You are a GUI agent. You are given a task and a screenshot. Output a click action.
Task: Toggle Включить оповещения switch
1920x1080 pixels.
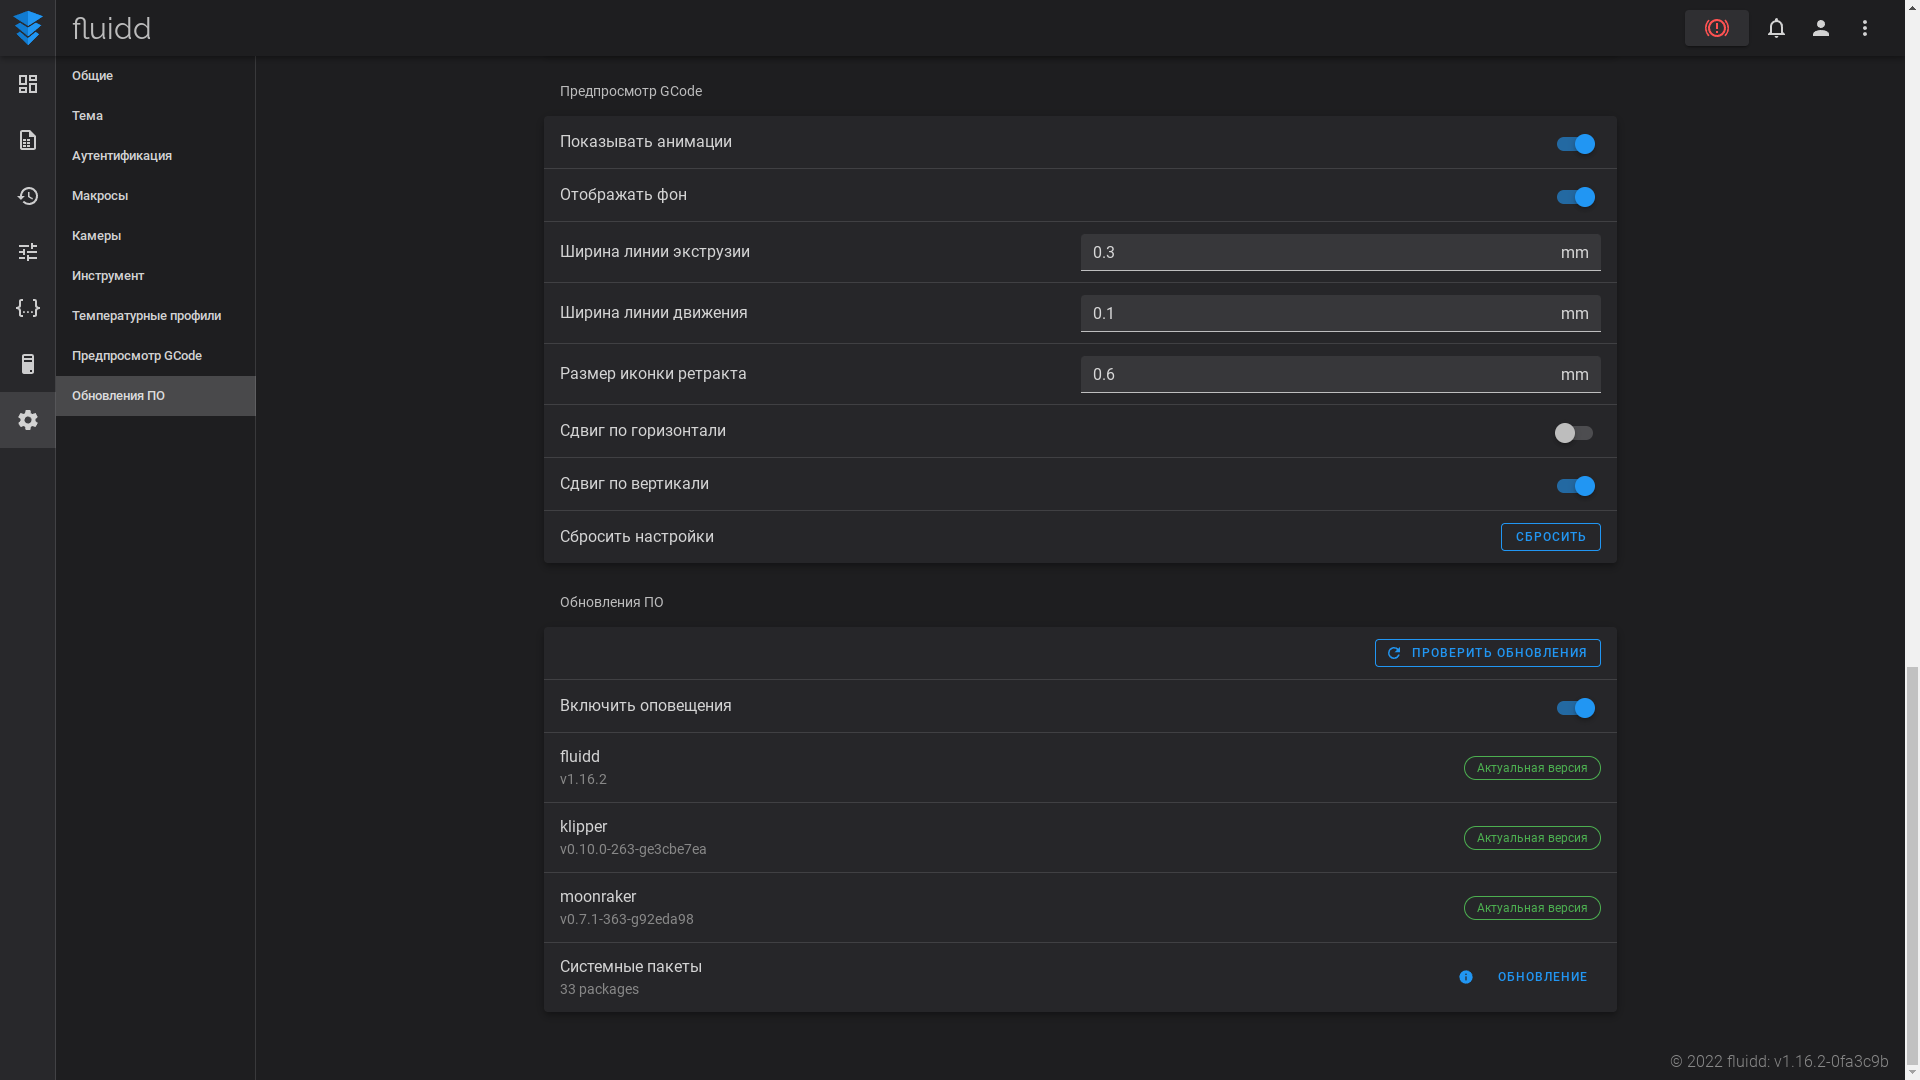click(1575, 708)
